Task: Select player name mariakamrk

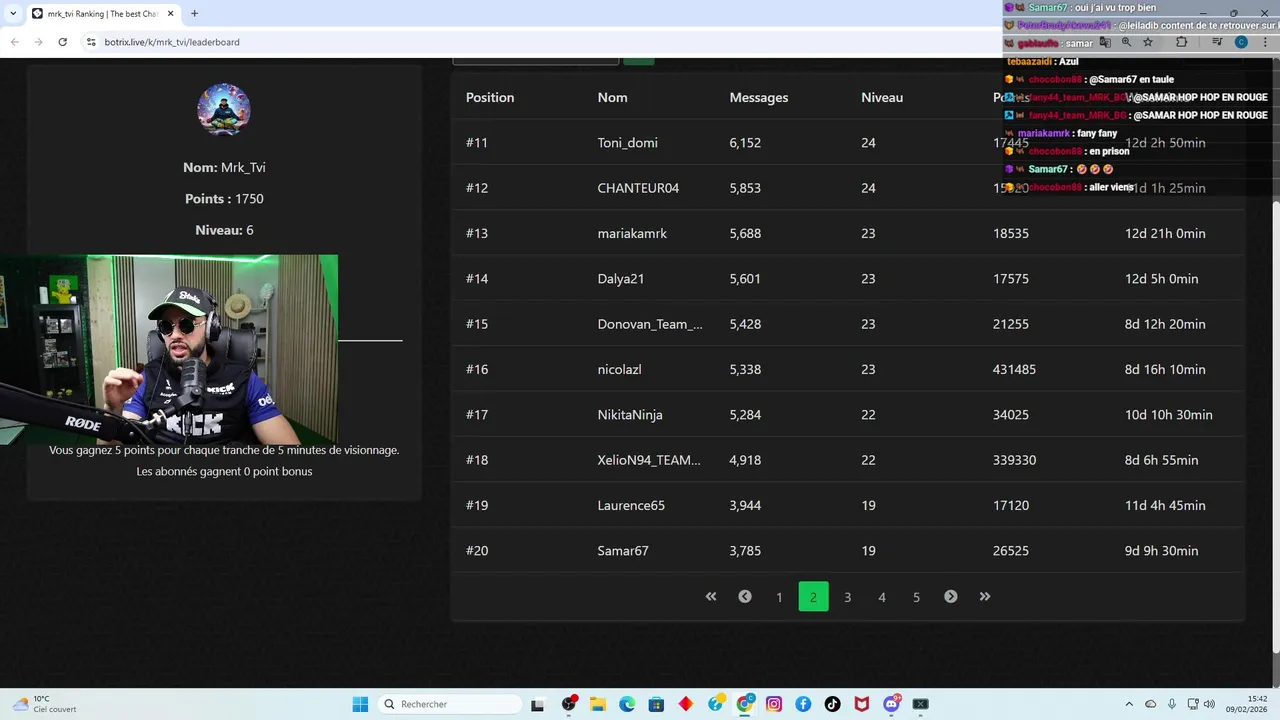Action: 632,233
